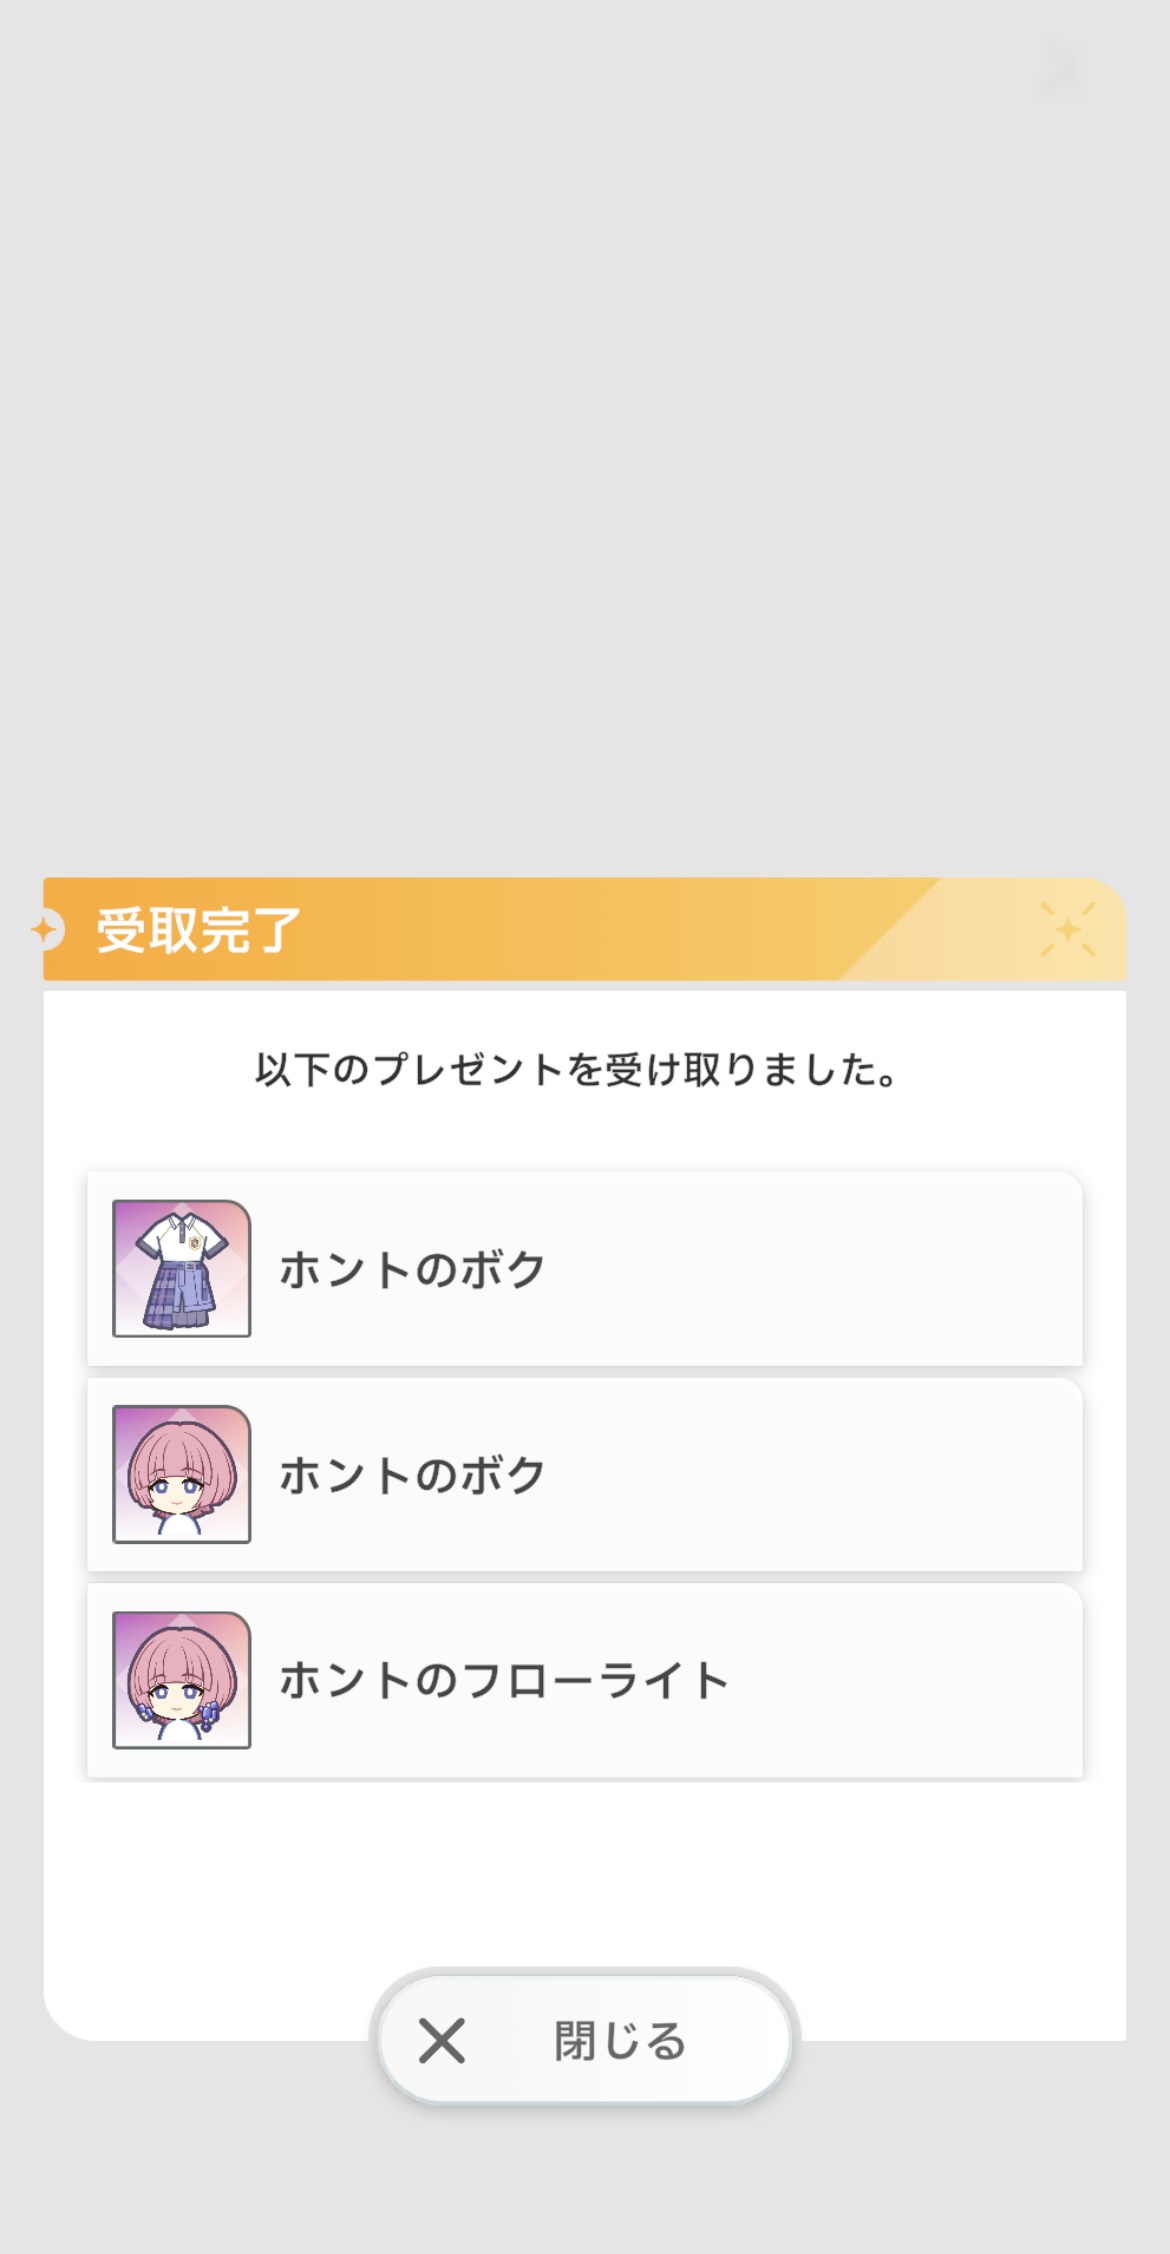Click the empty middle of the orange header bar
This screenshot has width=1170, height=2254.
pos(600,930)
